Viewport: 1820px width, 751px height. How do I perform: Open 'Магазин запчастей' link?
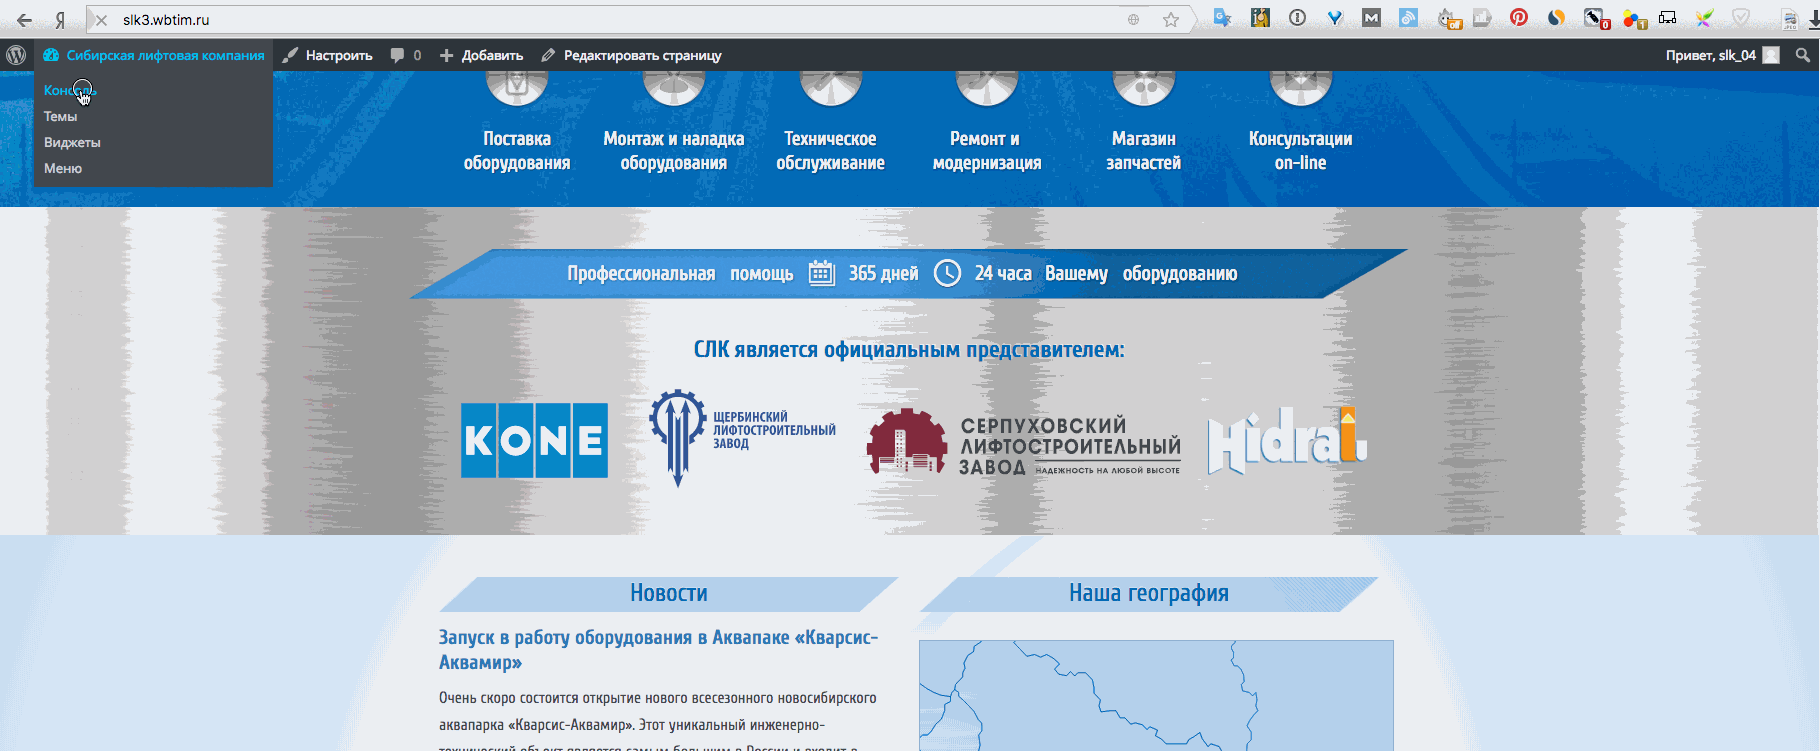(1144, 150)
